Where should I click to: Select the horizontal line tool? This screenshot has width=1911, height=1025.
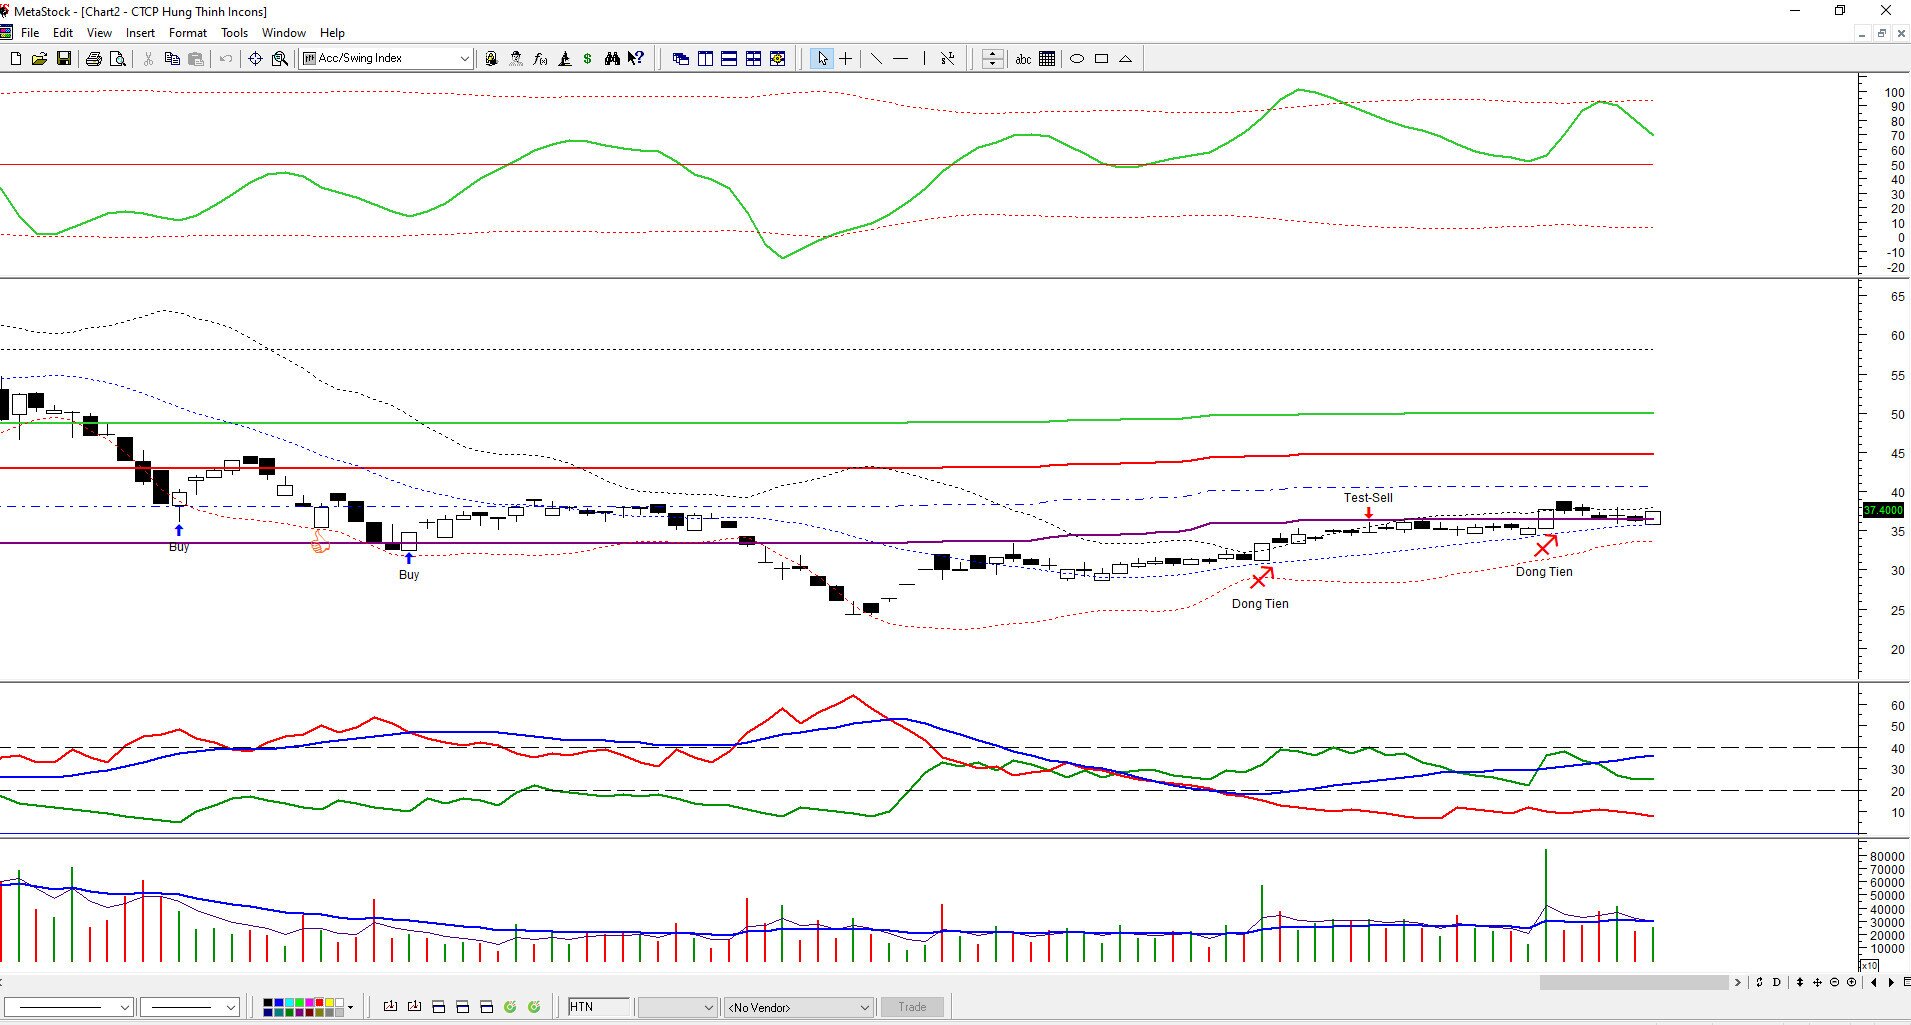(x=900, y=59)
